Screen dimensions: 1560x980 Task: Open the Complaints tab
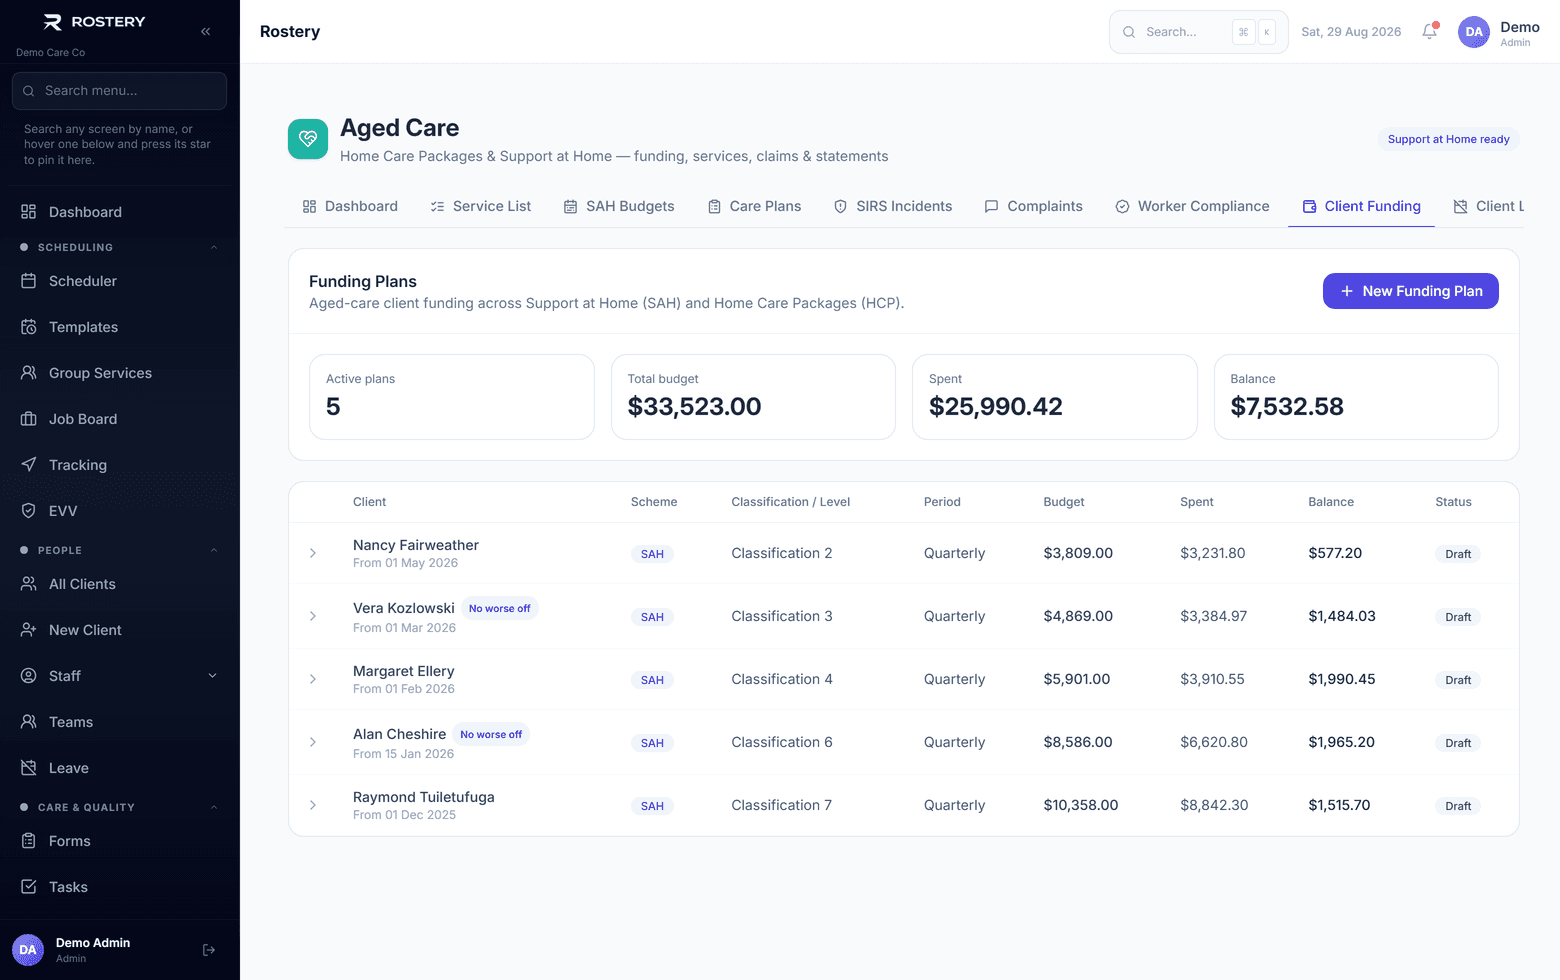click(x=1033, y=206)
